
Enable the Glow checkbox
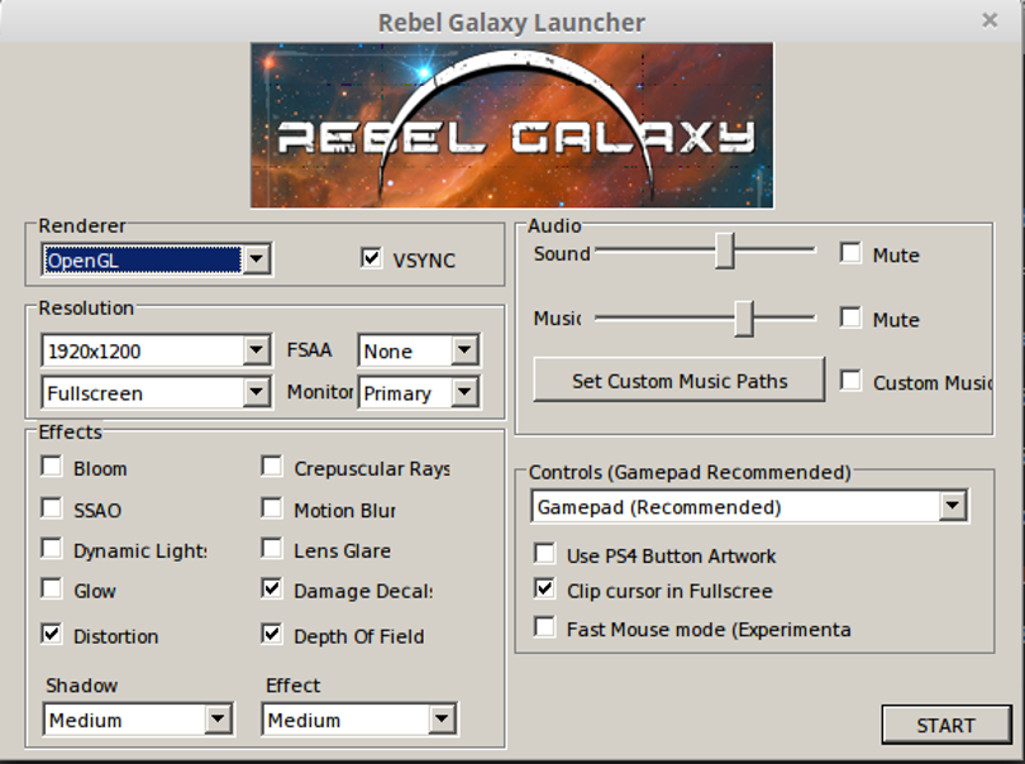(x=51, y=589)
